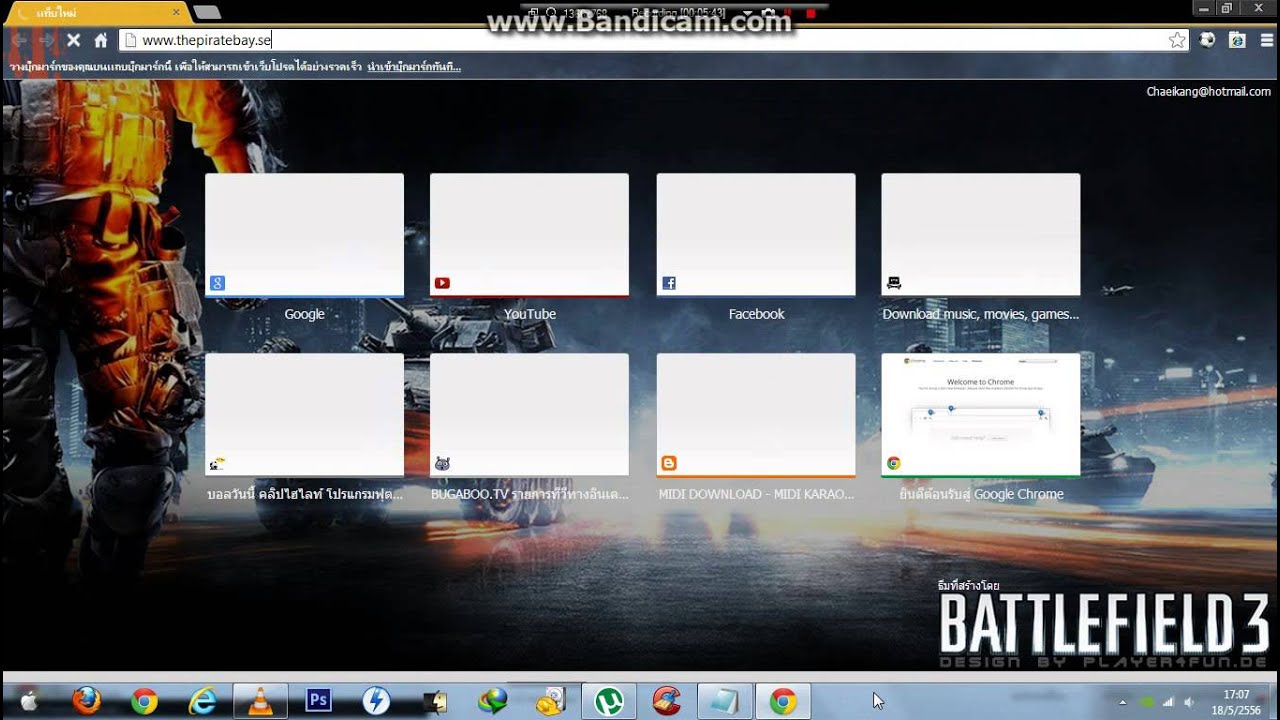Select the active new tab
Viewport: 1280px width, 720px height.
click(x=95, y=13)
